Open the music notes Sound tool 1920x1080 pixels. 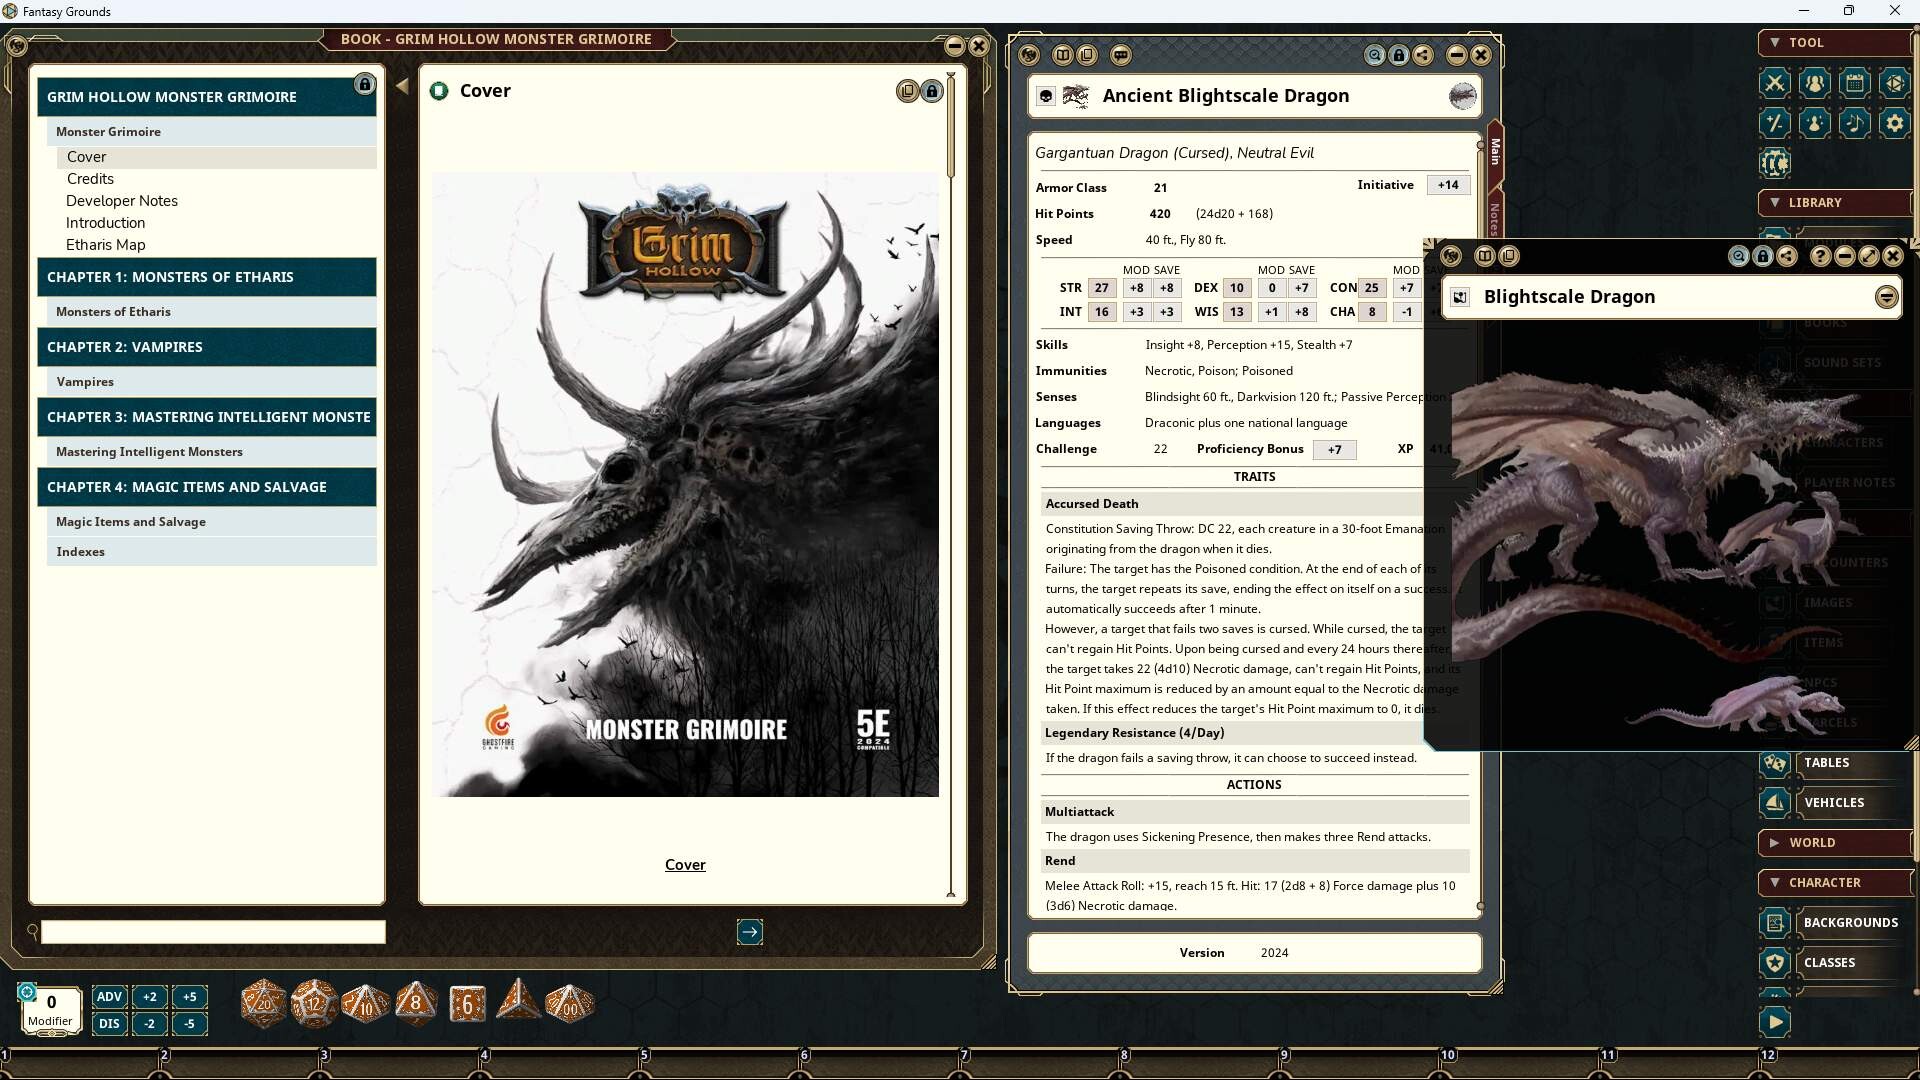tap(1855, 123)
